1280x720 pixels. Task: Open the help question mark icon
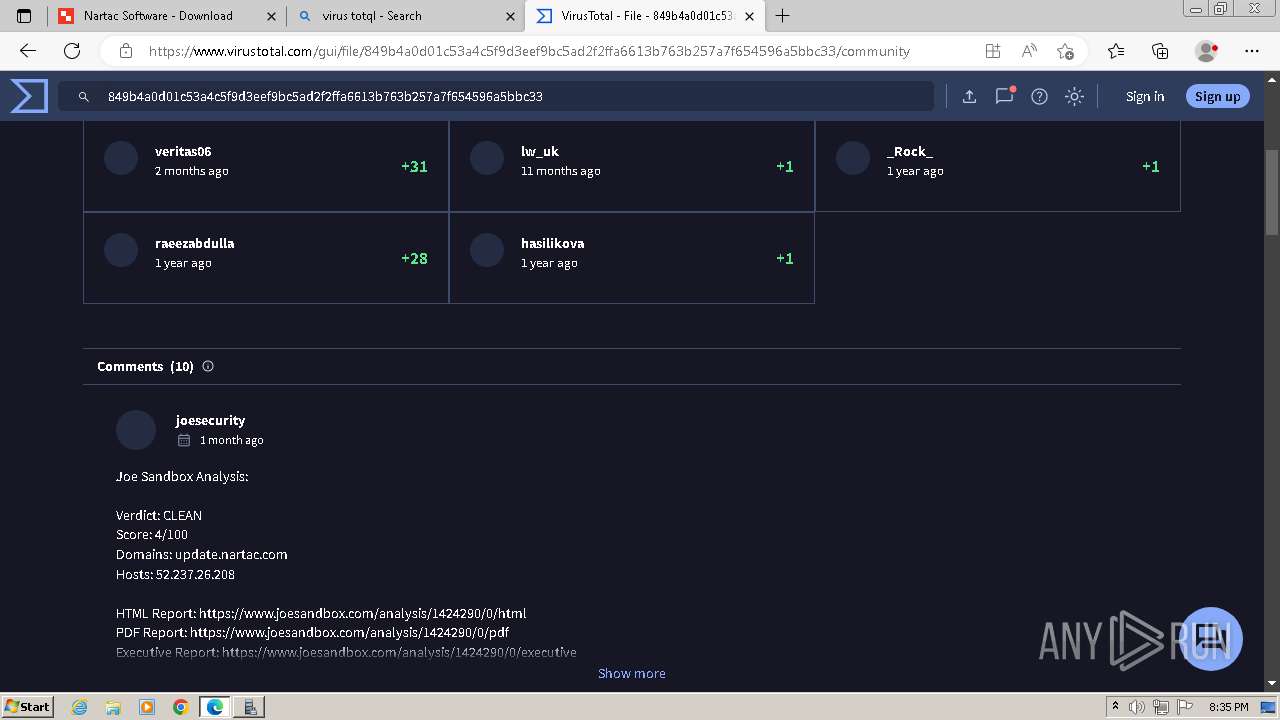pos(1039,96)
